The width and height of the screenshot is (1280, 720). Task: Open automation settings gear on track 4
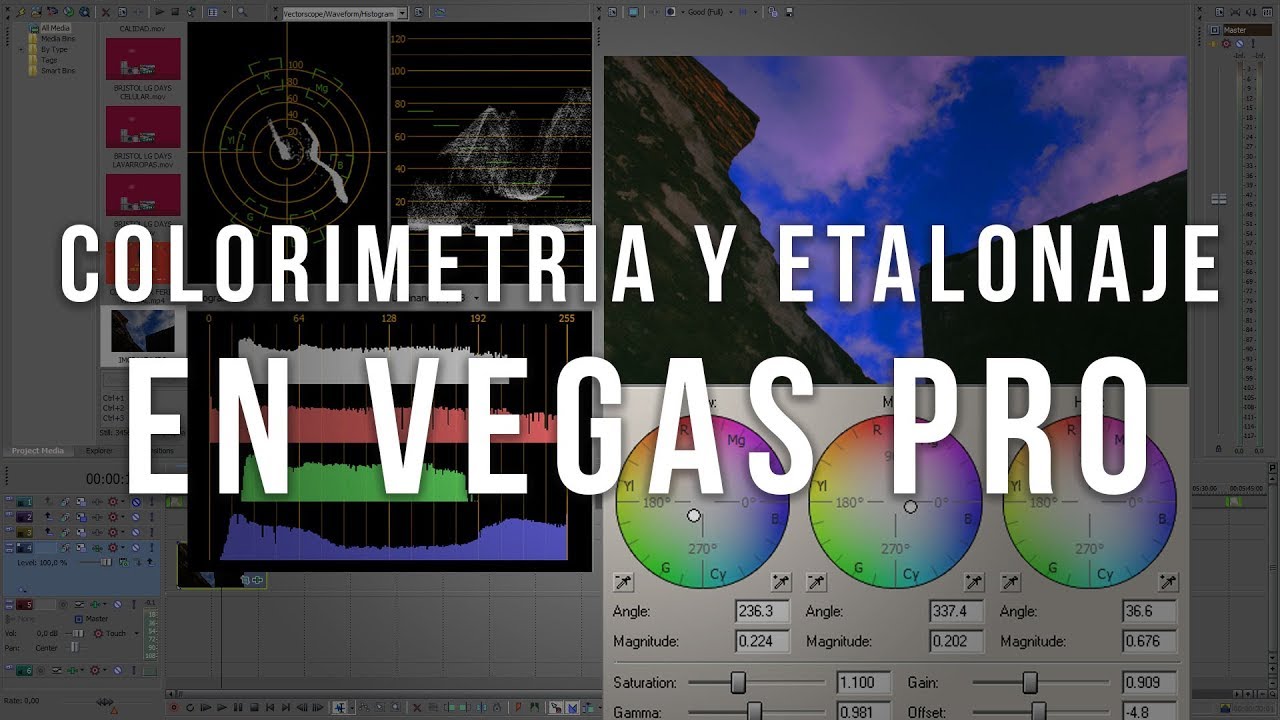[113, 548]
